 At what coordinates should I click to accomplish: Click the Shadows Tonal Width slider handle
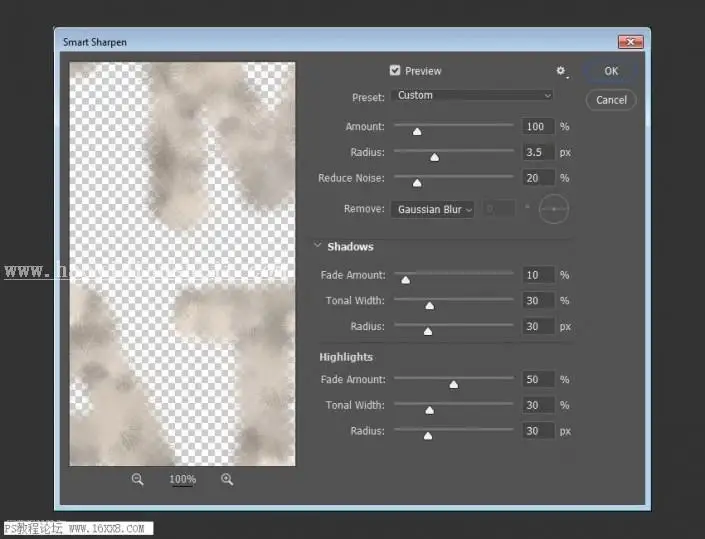click(x=430, y=306)
